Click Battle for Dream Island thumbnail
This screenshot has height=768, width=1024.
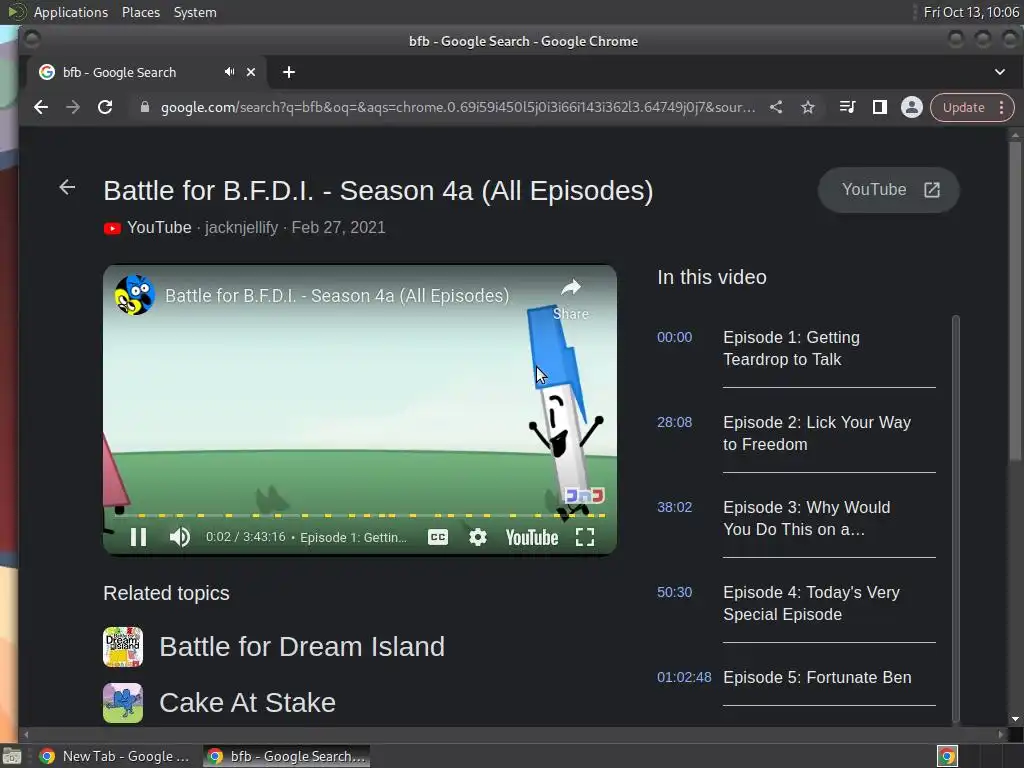pyautogui.click(x=123, y=647)
